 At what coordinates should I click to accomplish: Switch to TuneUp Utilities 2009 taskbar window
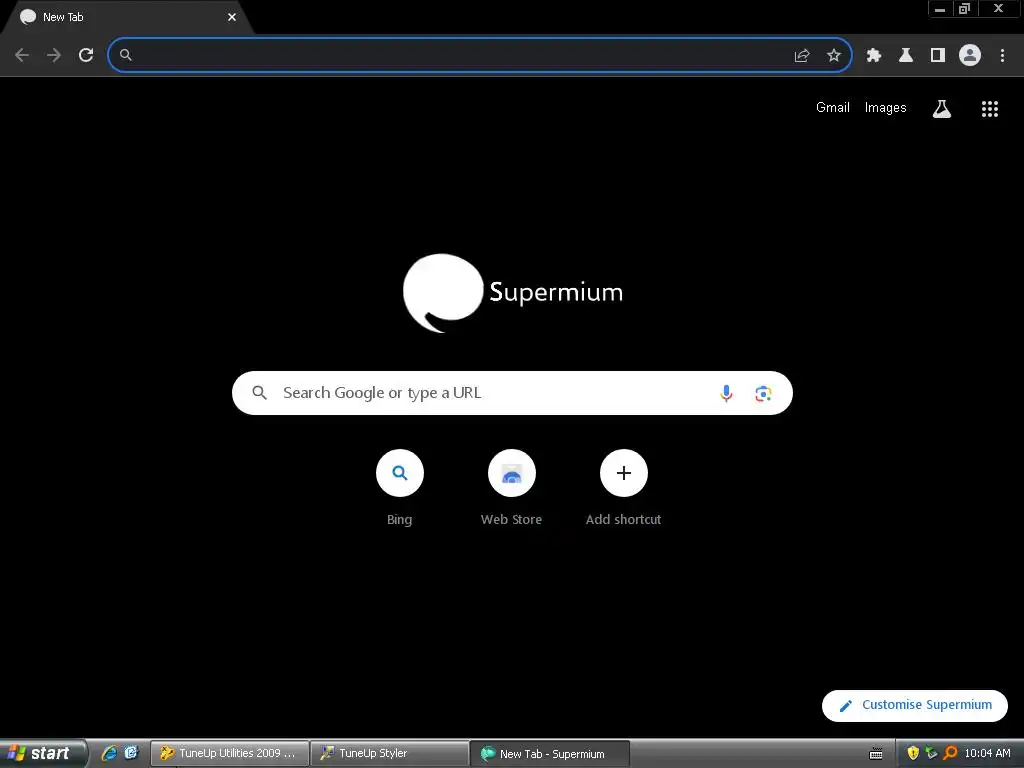[x=229, y=754]
